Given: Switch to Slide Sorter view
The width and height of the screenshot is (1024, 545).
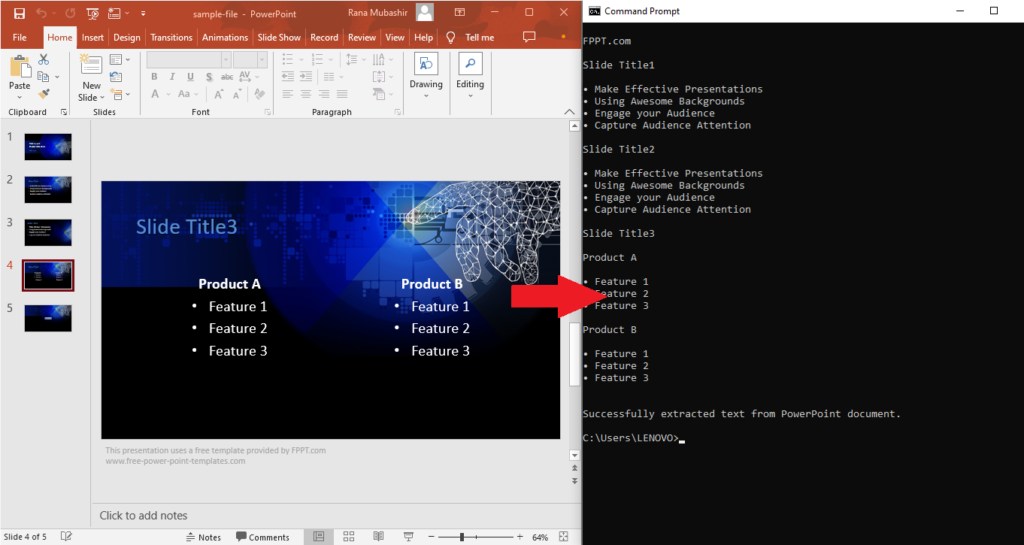Looking at the screenshot, I should (x=348, y=537).
